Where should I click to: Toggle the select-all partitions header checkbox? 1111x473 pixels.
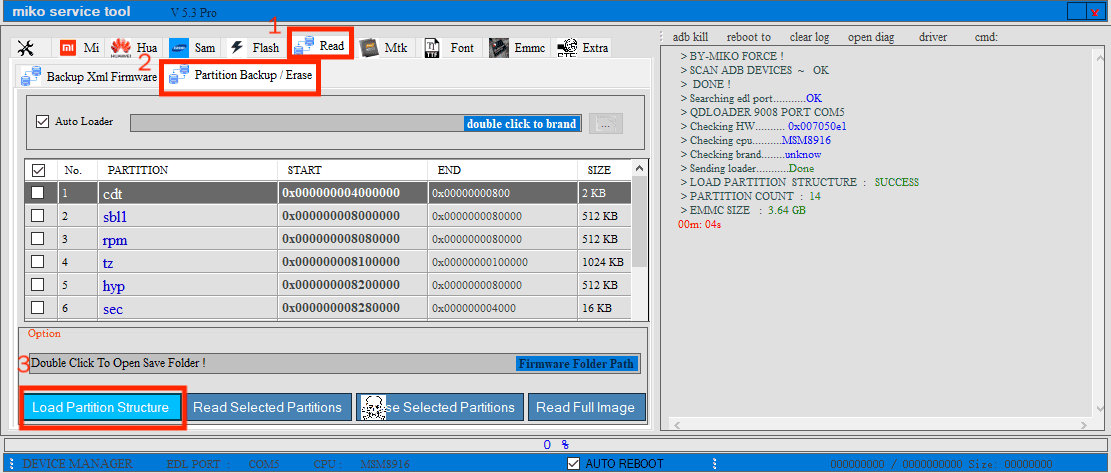pos(38,170)
